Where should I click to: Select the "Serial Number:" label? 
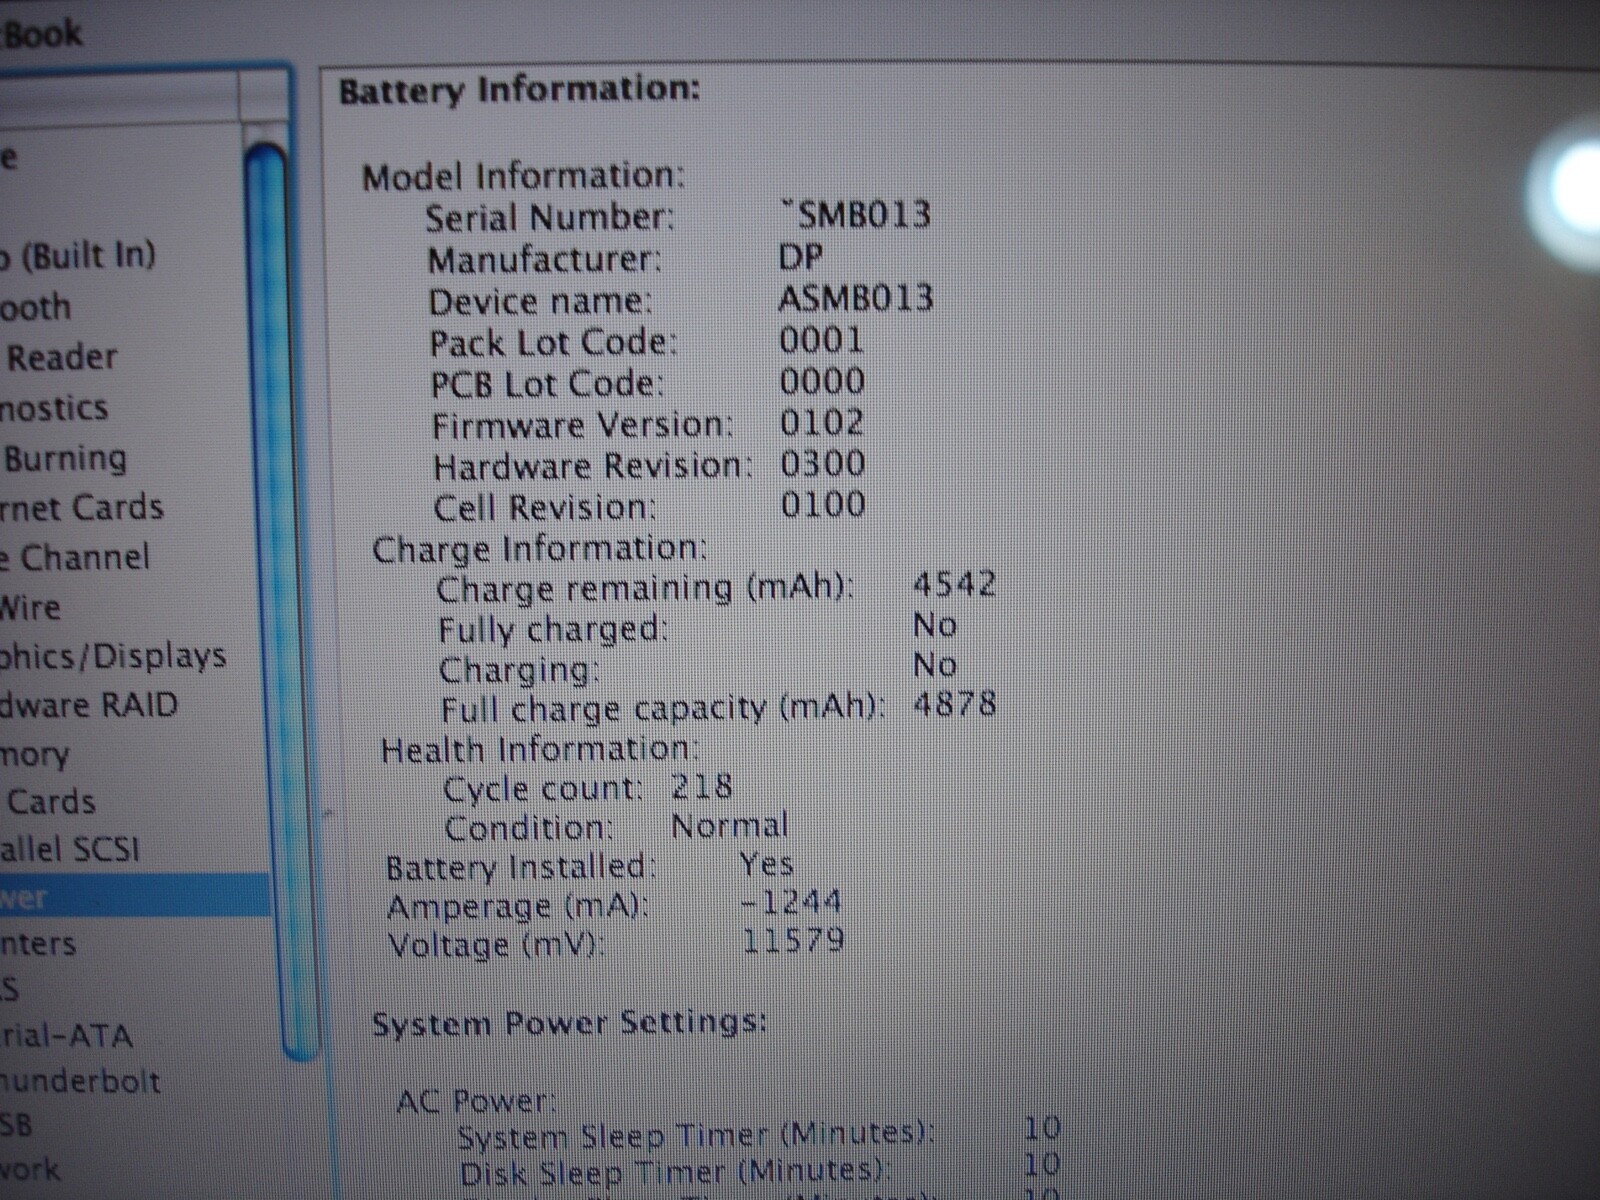coord(550,217)
